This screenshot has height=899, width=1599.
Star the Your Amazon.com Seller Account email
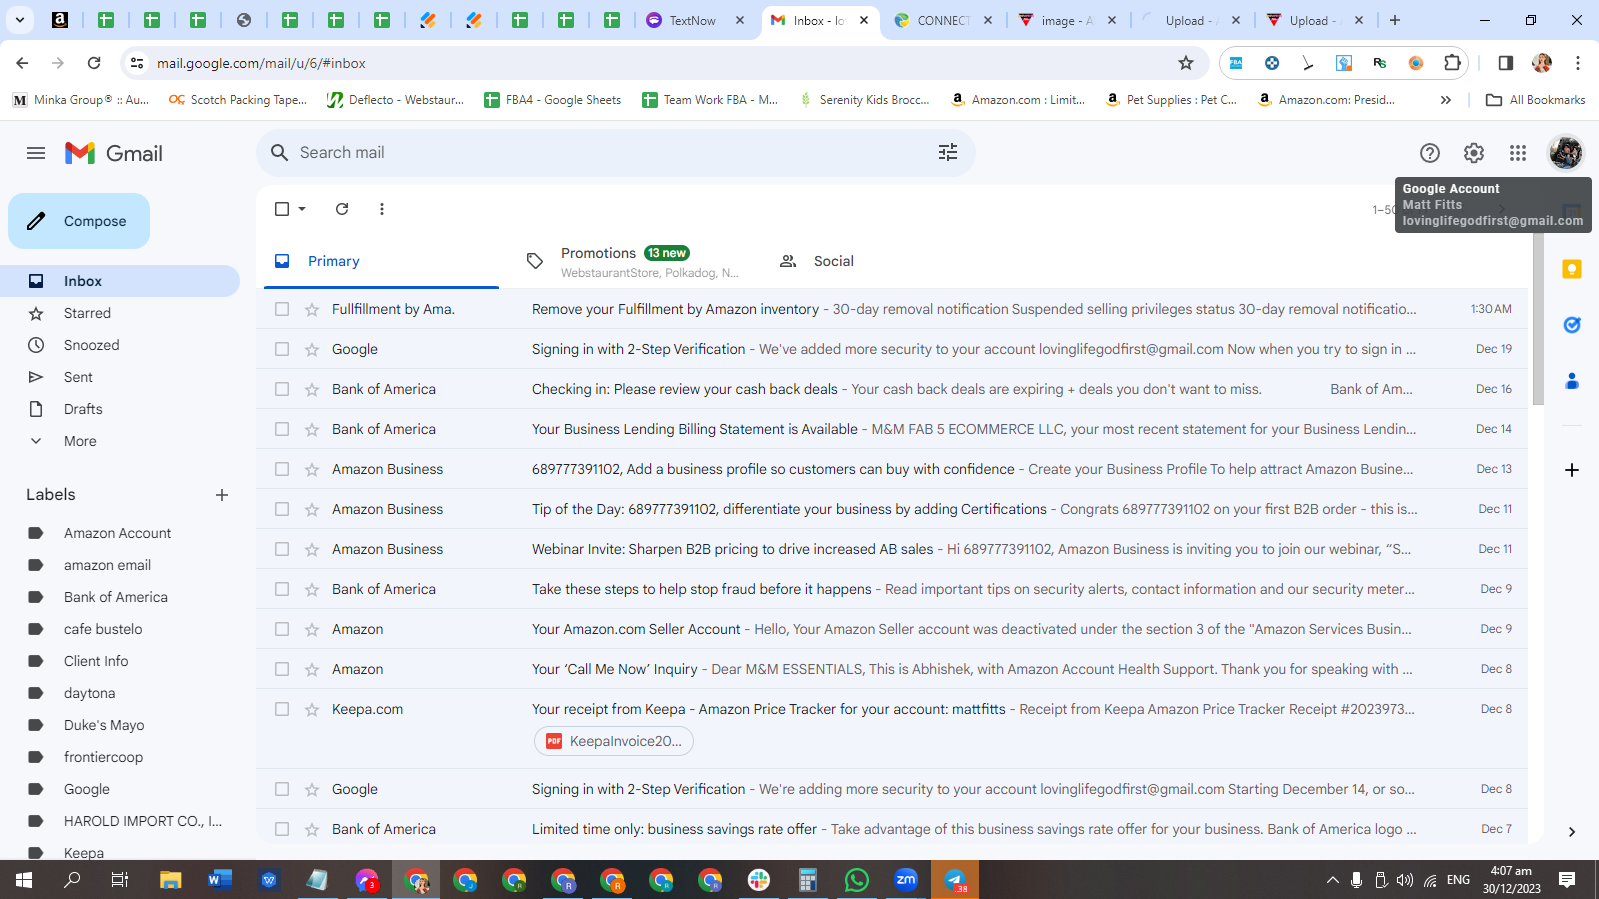click(x=312, y=629)
